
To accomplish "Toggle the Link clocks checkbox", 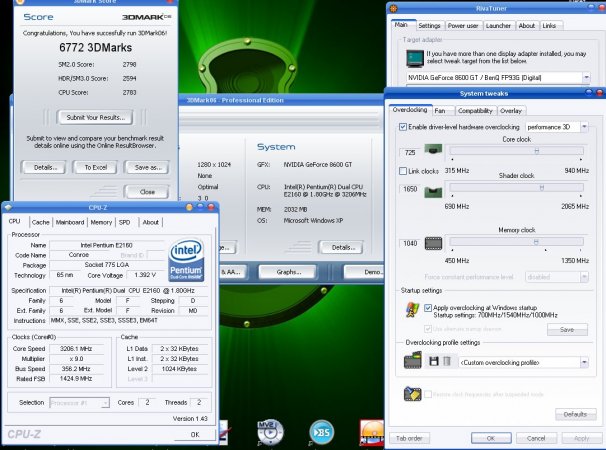I will [x=403, y=171].
